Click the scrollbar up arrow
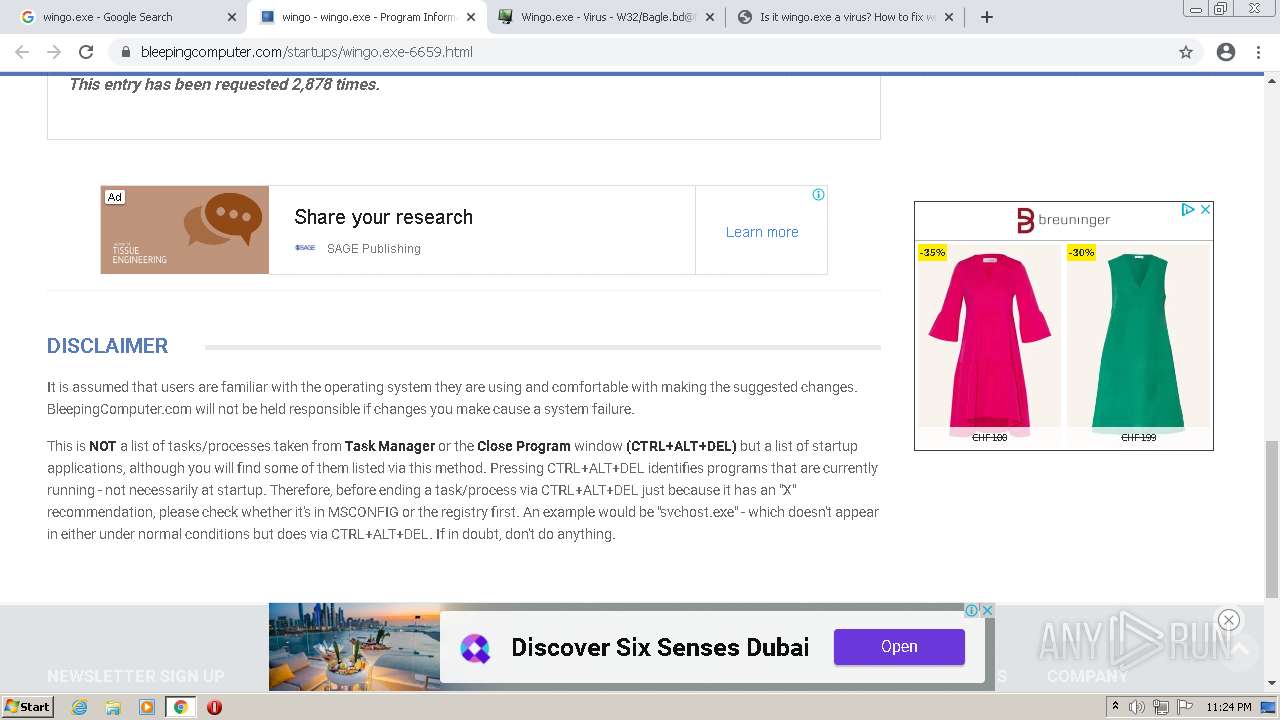This screenshot has width=1280, height=720. (1272, 80)
